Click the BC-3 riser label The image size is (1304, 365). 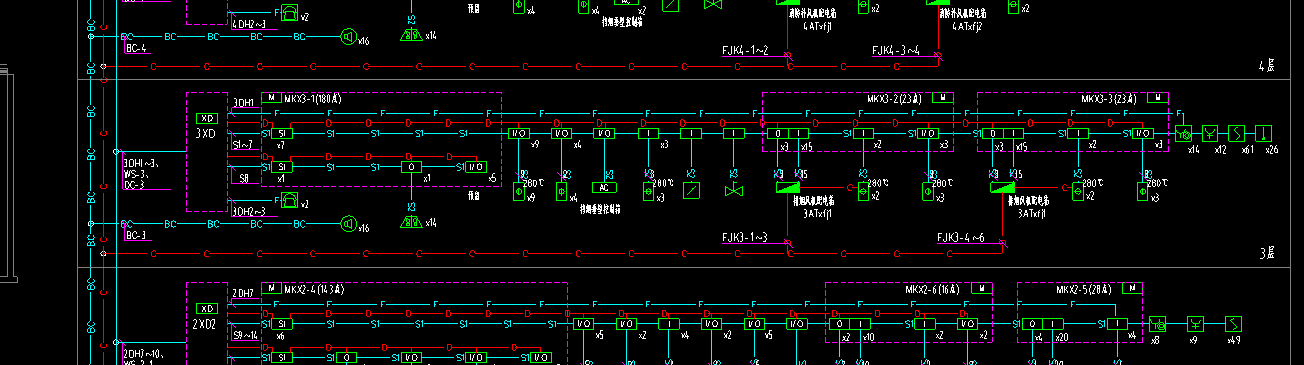point(136,235)
